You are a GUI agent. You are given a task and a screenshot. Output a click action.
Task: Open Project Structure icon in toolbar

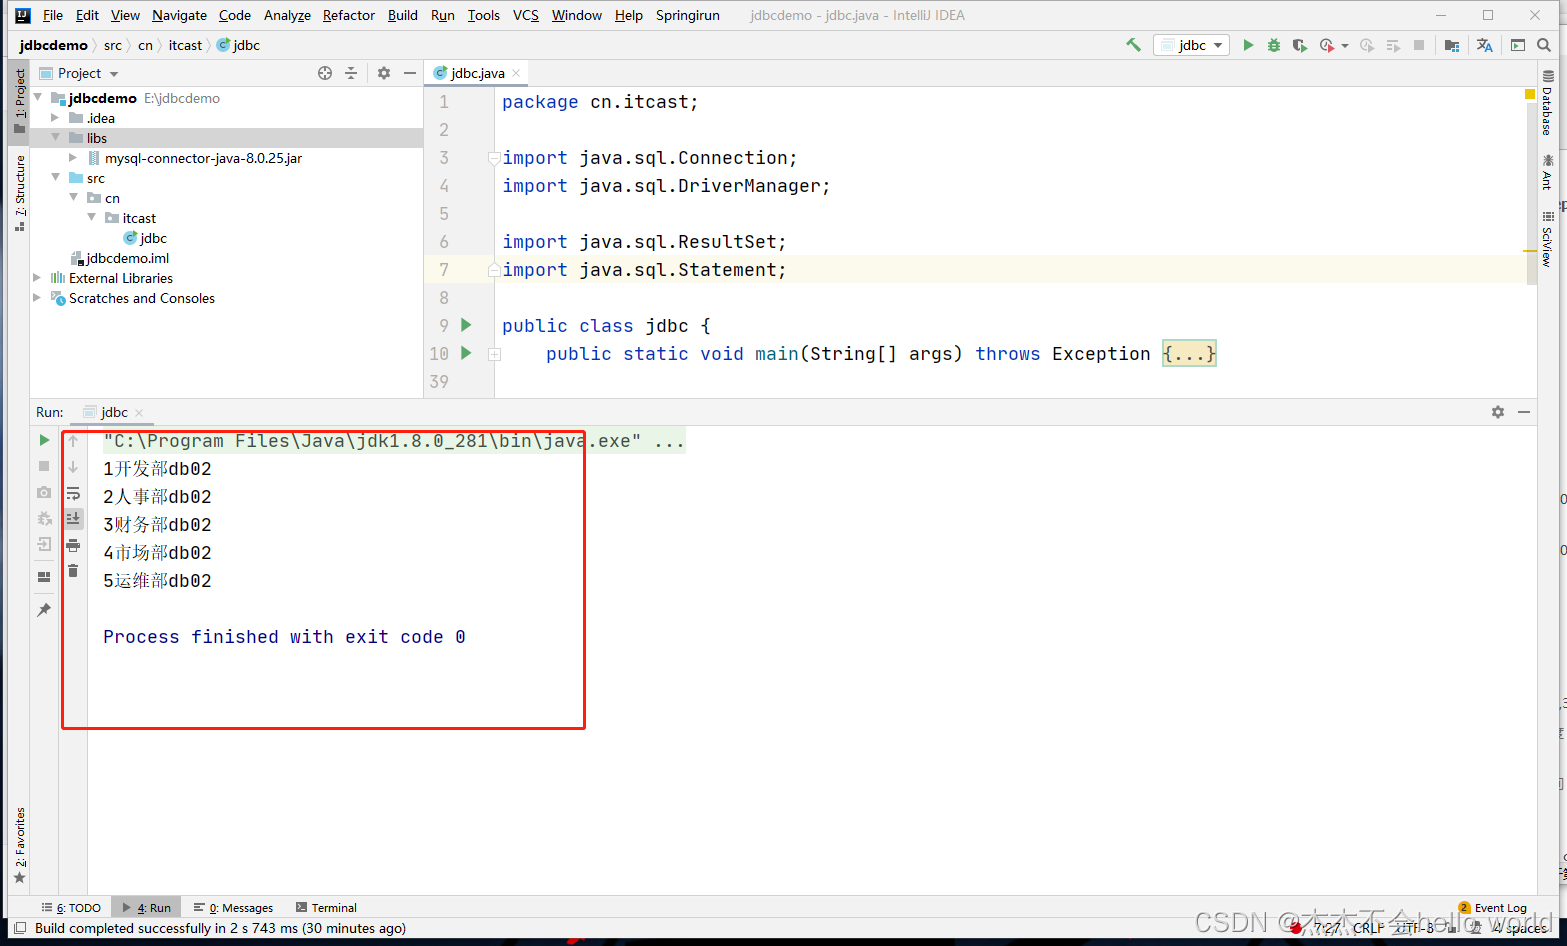(x=1452, y=45)
